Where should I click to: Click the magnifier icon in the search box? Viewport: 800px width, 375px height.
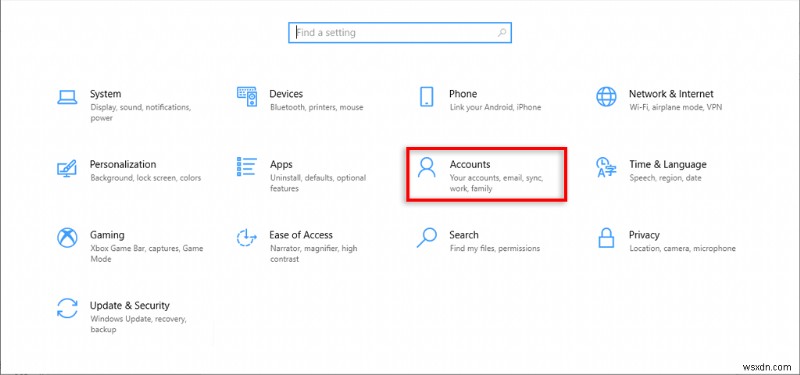(x=502, y=33)
